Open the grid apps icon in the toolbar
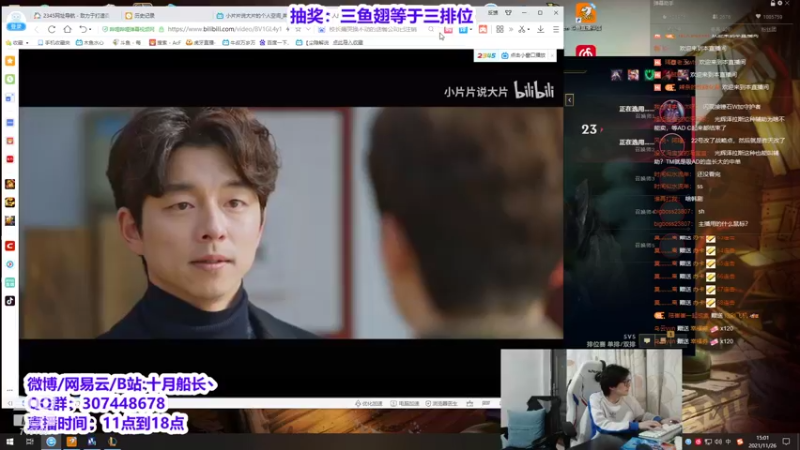The width and height of the screenshot is (800, 450). pyautogui.click(x=499, y=29)
